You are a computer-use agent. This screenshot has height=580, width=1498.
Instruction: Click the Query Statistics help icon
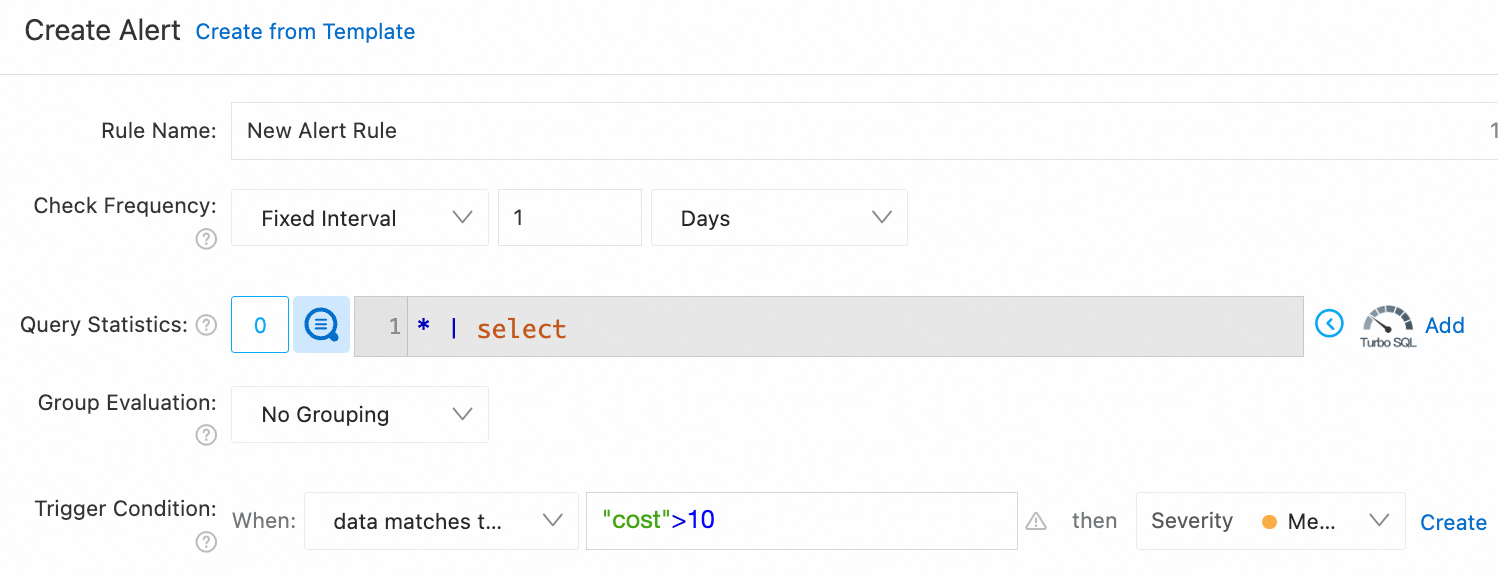(x=206, y=325)
